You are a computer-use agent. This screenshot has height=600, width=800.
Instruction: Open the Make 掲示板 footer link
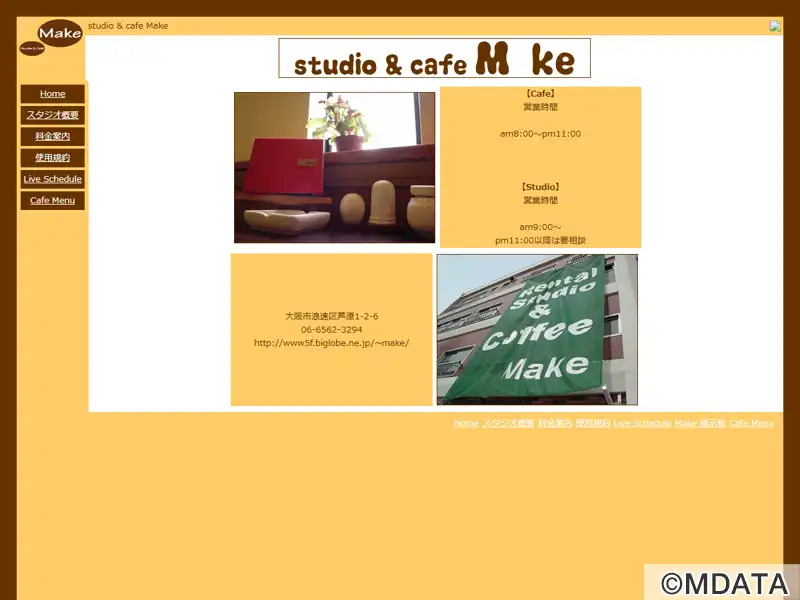point(700,424)
